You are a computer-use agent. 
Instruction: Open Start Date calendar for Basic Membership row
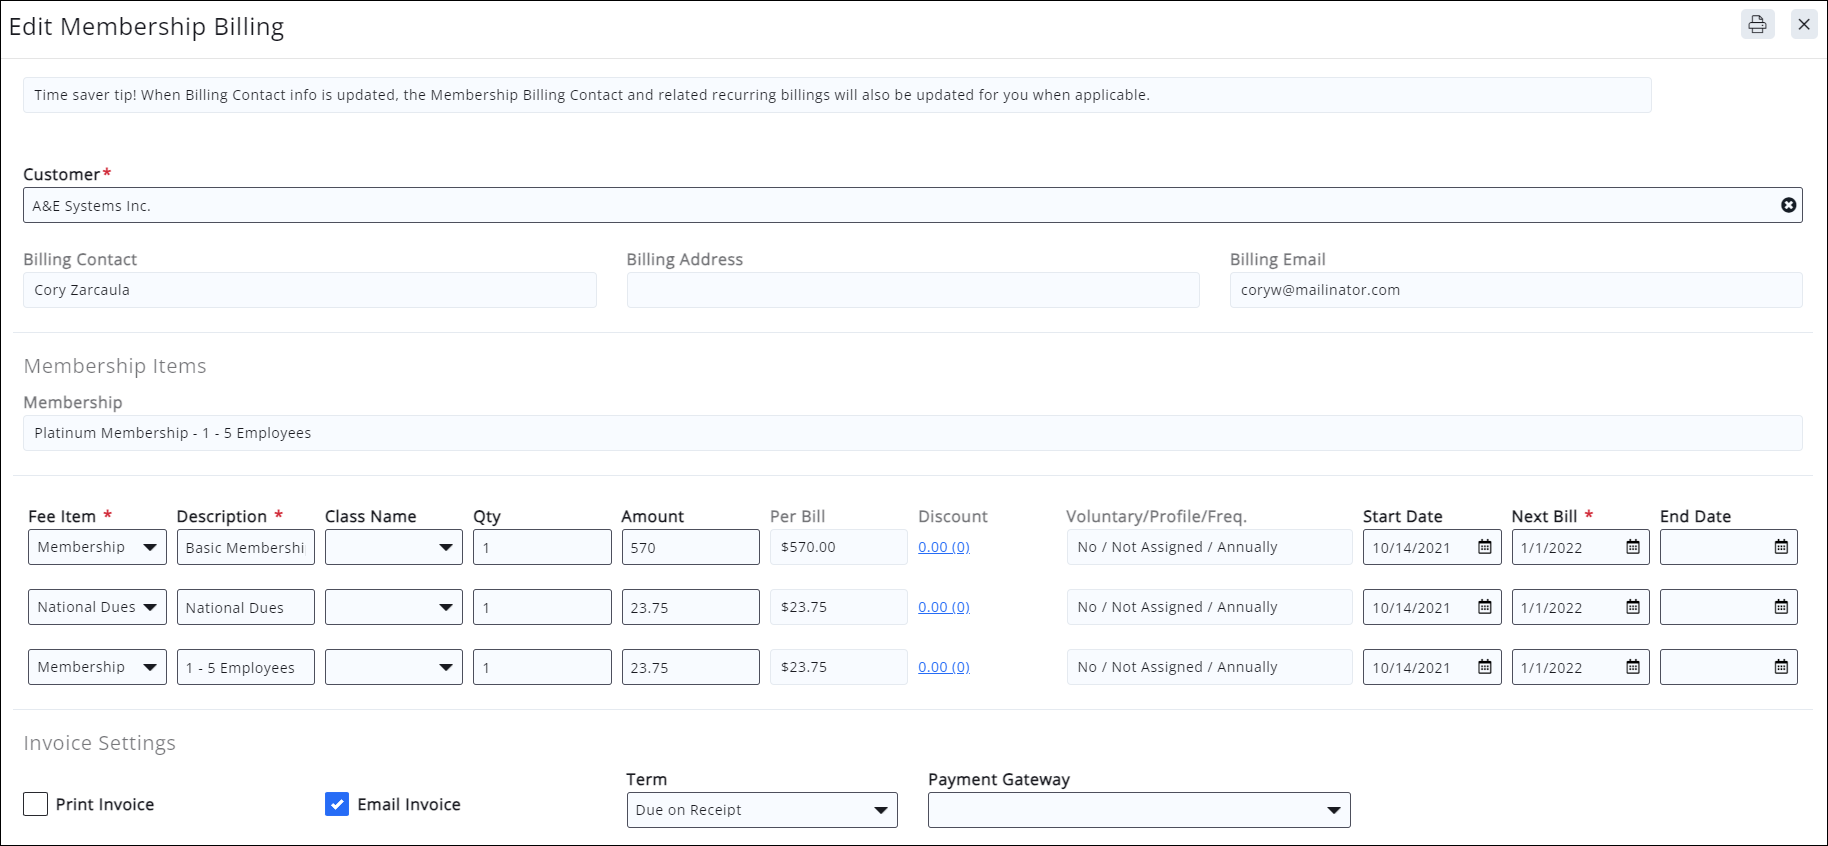pyautogui.click(x=1485, y=547)
